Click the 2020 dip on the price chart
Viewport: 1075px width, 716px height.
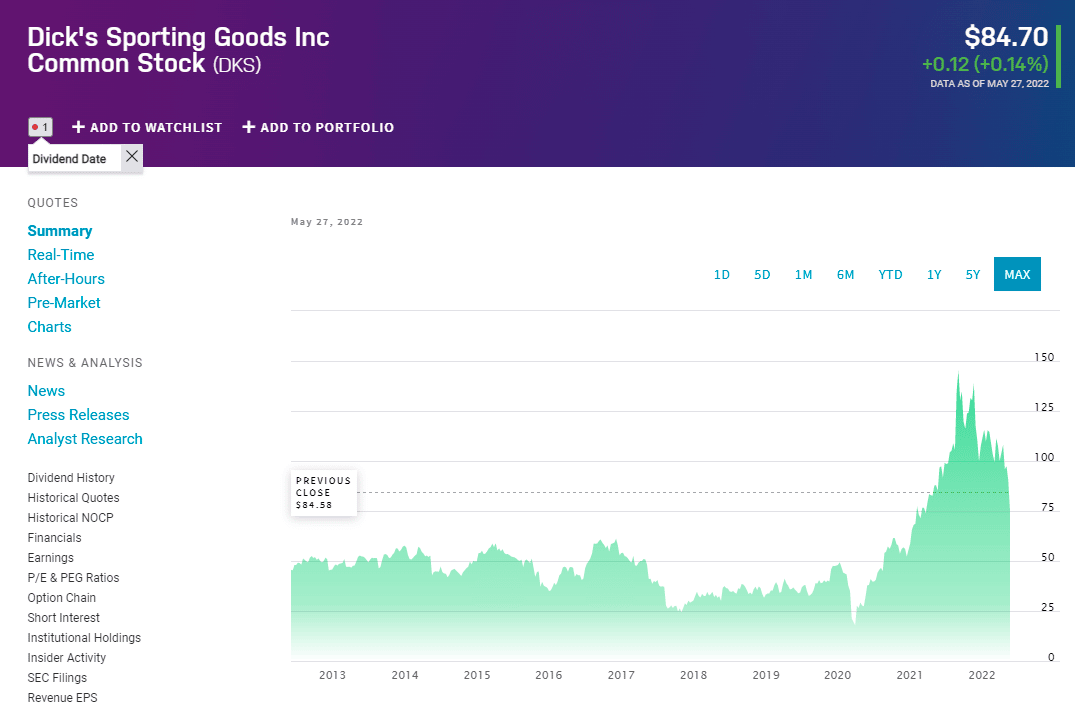854,621
